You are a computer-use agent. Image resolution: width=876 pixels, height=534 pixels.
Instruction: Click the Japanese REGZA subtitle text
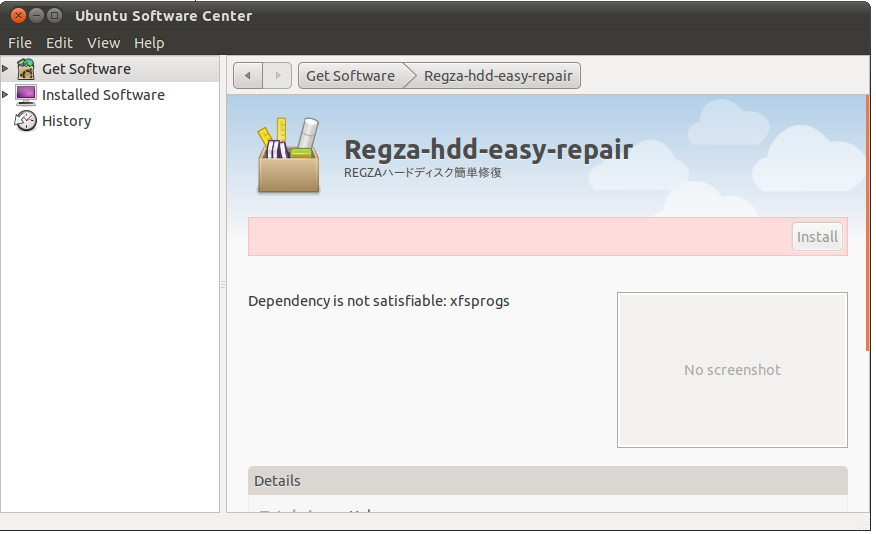click(423, 173)
